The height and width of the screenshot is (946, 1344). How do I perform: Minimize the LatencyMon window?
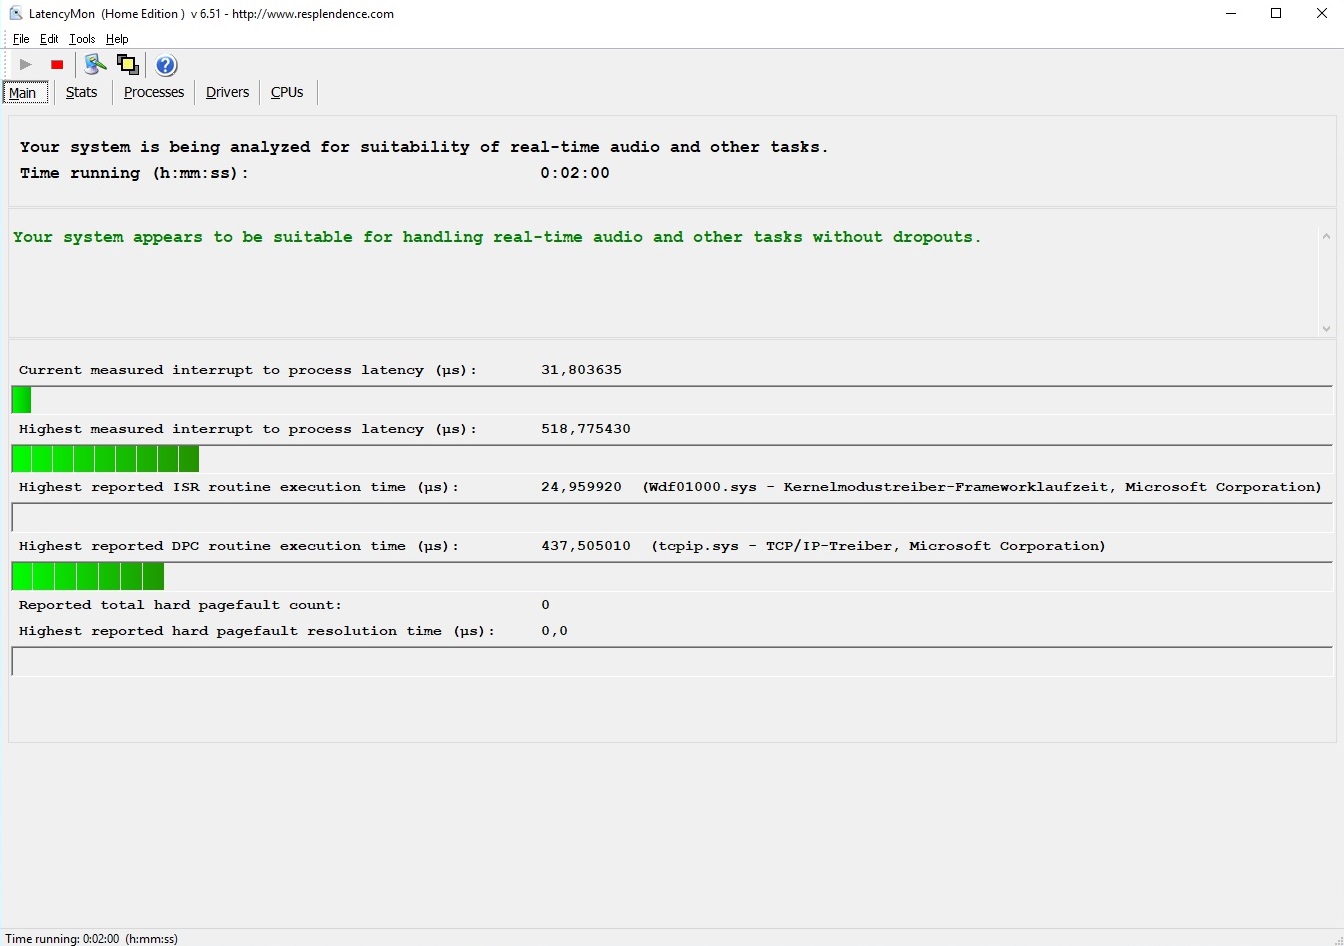[1229, 14]
